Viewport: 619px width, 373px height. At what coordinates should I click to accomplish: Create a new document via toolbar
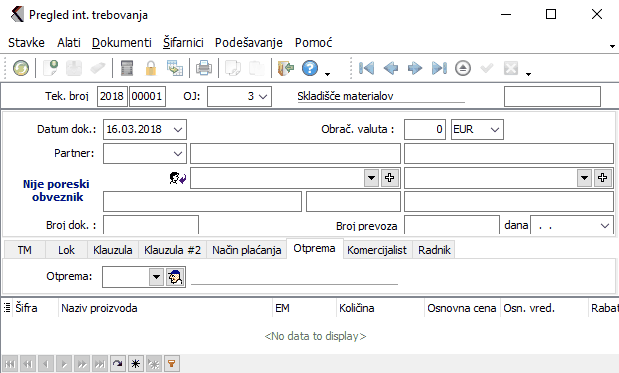coord(51,68)
